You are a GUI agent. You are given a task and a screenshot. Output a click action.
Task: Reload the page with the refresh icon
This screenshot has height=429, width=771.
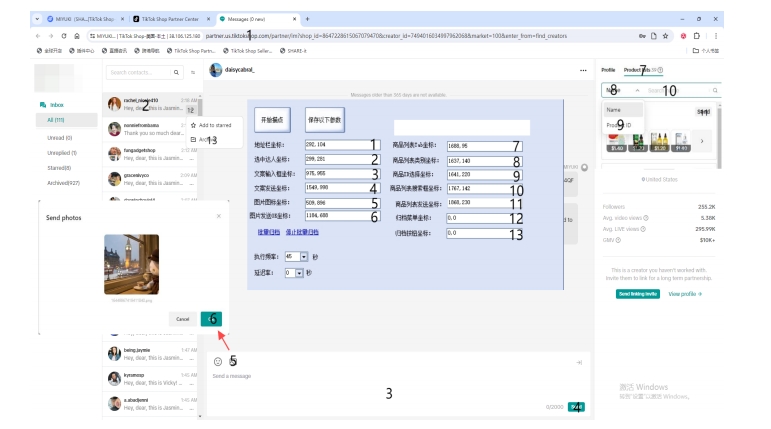64,36
